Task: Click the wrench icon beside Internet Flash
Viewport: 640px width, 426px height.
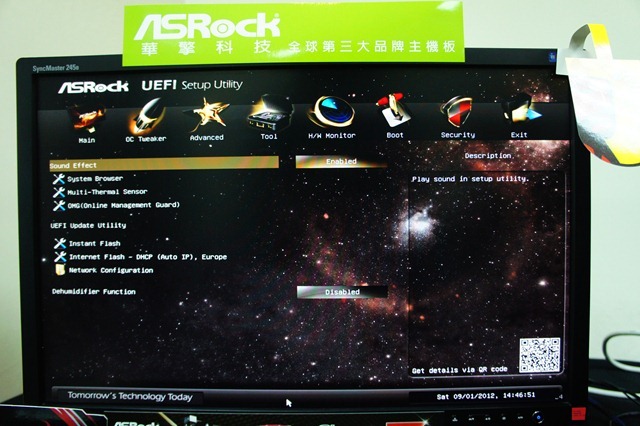Action: click(x=60, y=257)
